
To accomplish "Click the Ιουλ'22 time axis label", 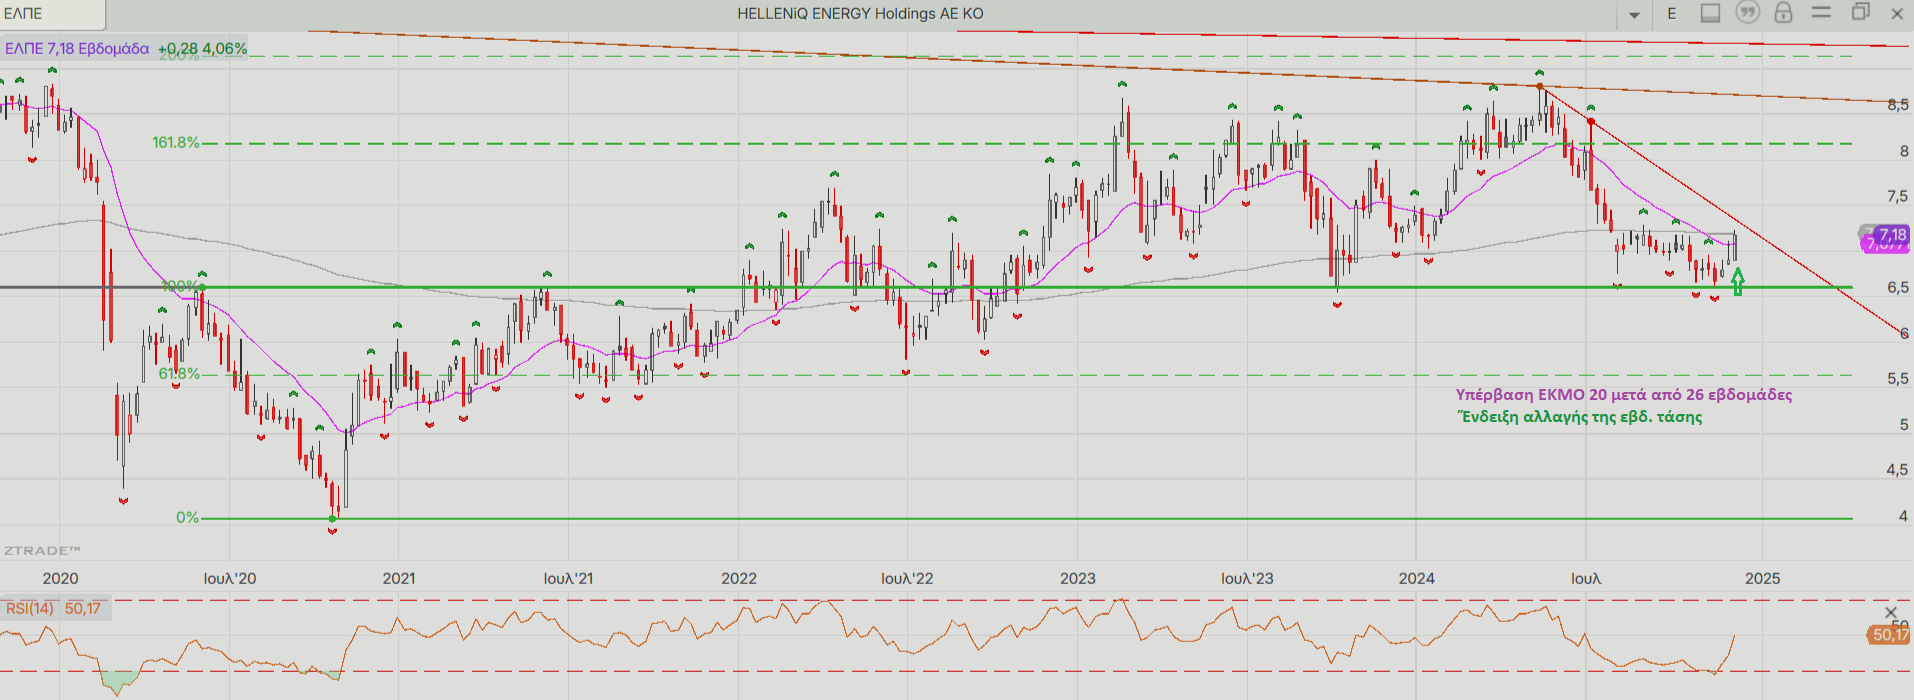I will (907, 578).
